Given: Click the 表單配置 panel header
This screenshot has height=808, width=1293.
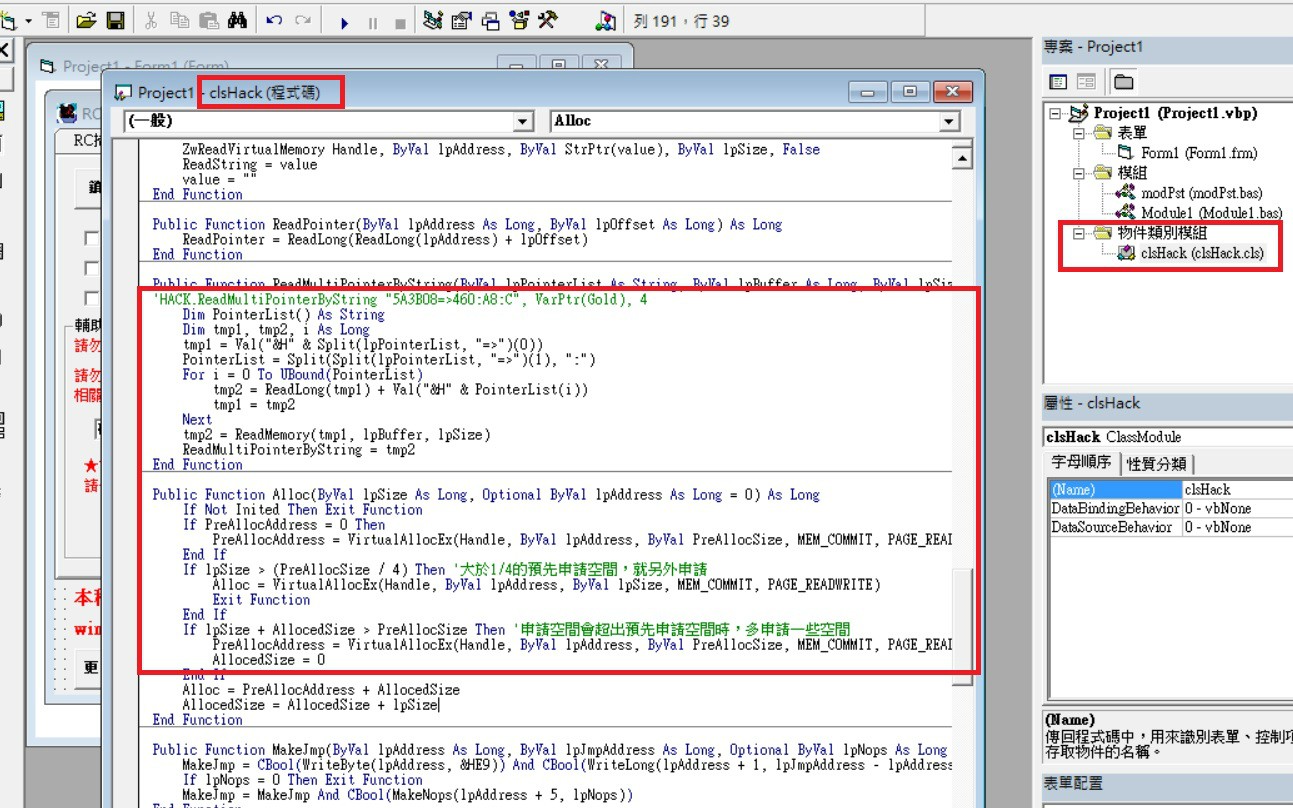Looking at the screenshot, I should tap(1167, 783).
